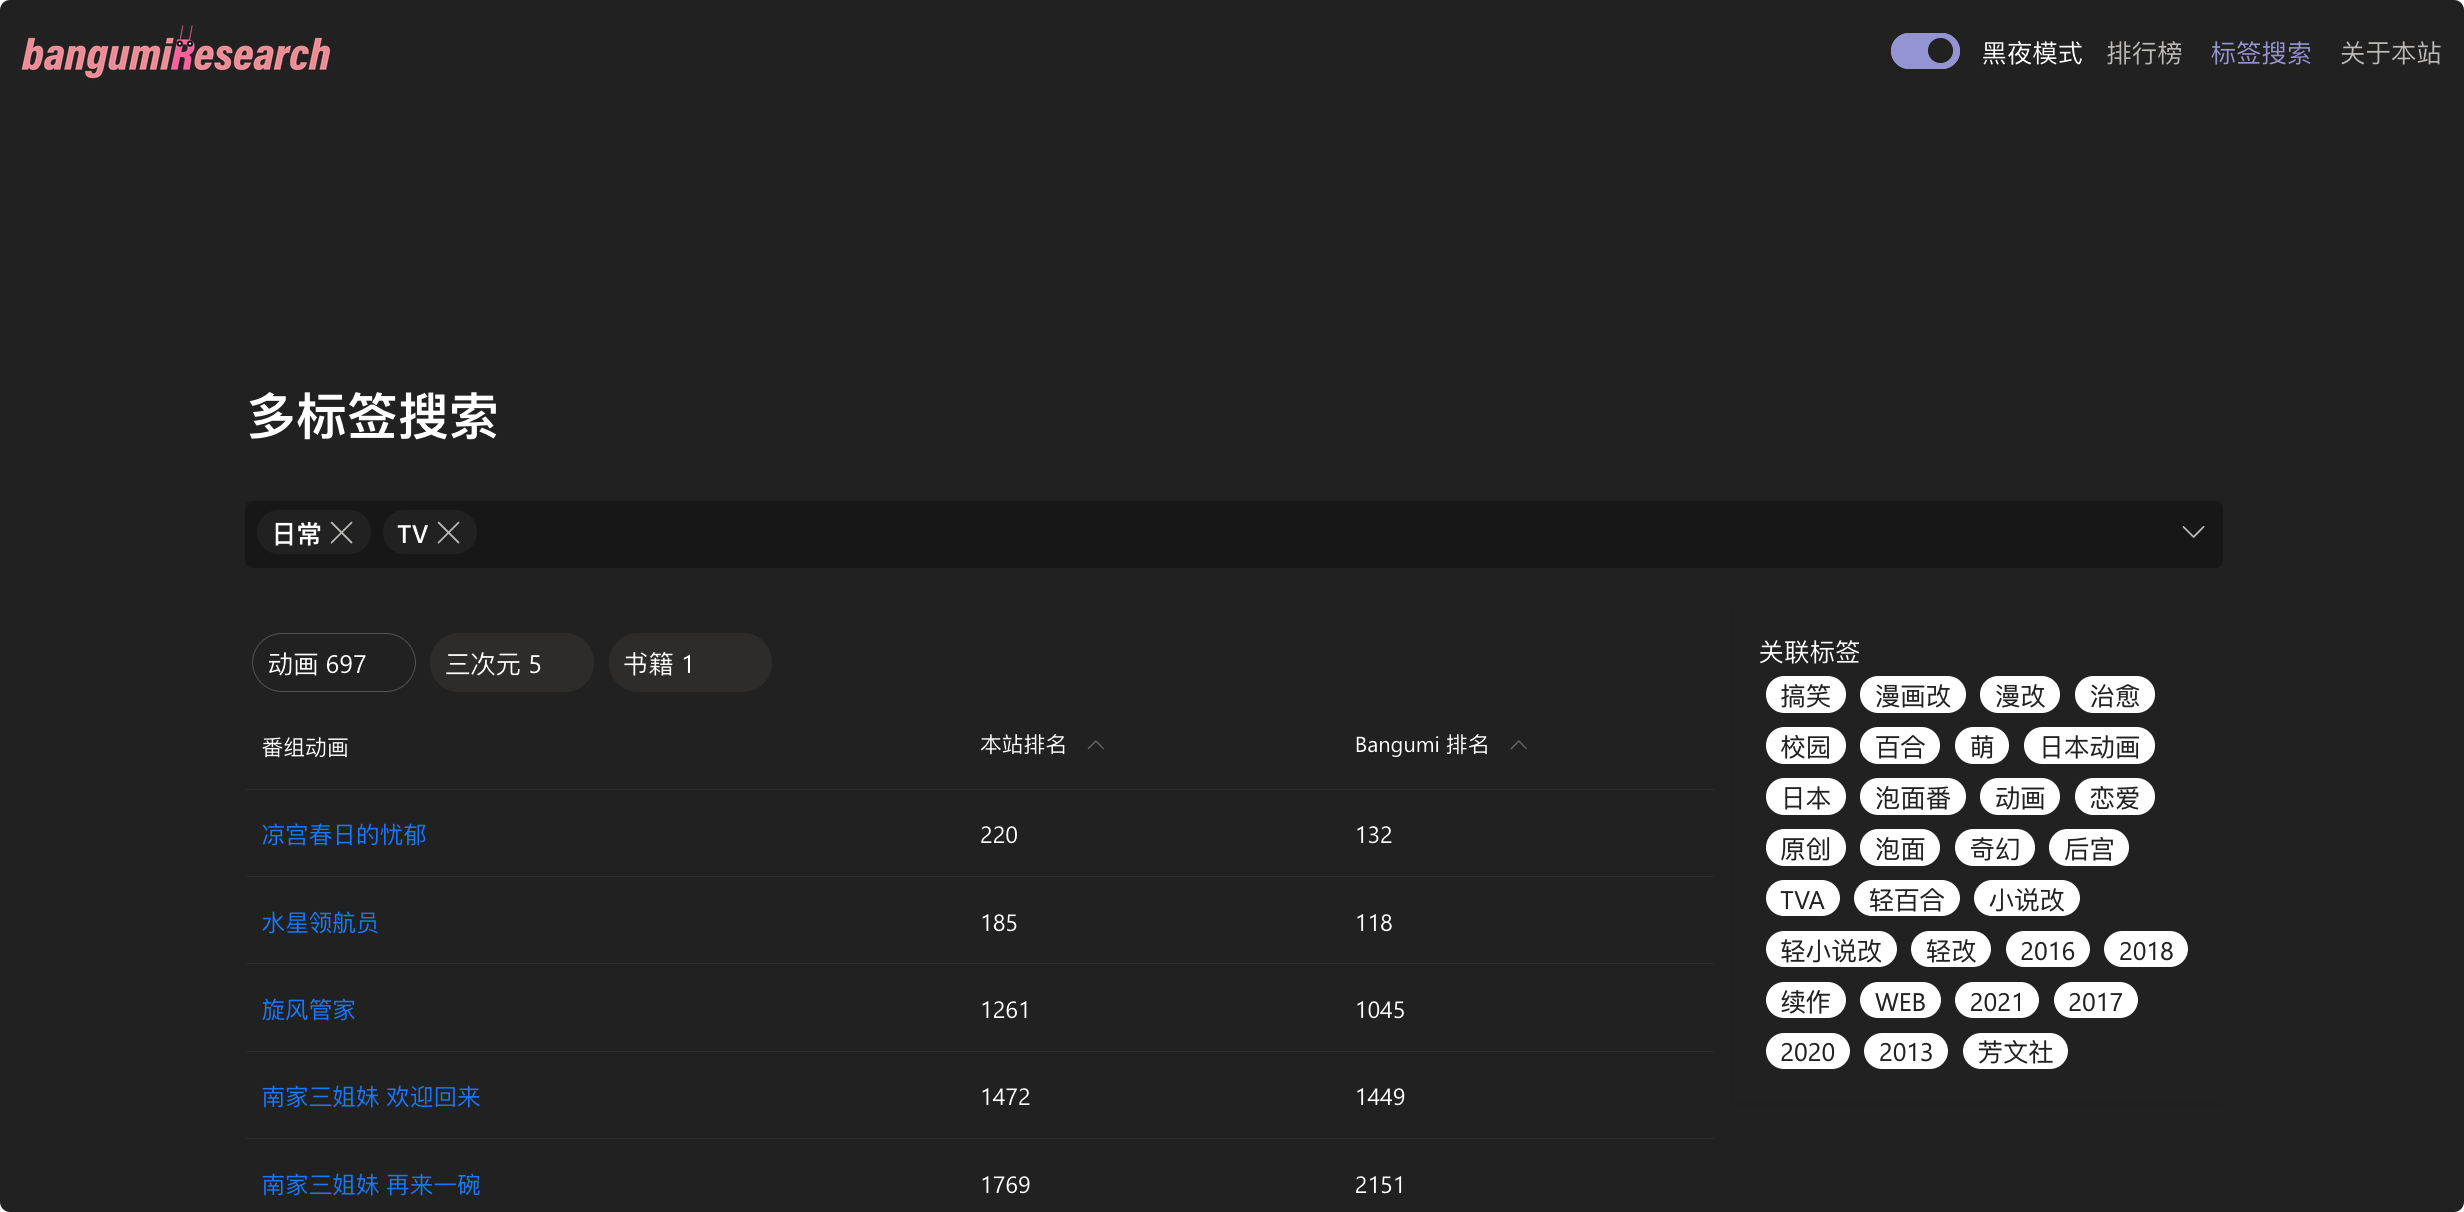Open 南家三姐妹 欢迎回来 link
Viewport: 2464px width, 1212px height.
[x=371, y=1097]
